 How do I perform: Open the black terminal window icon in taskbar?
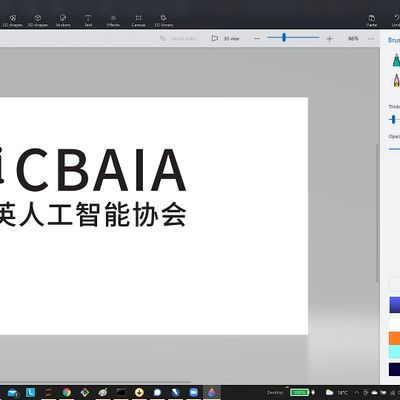(121, 392)
